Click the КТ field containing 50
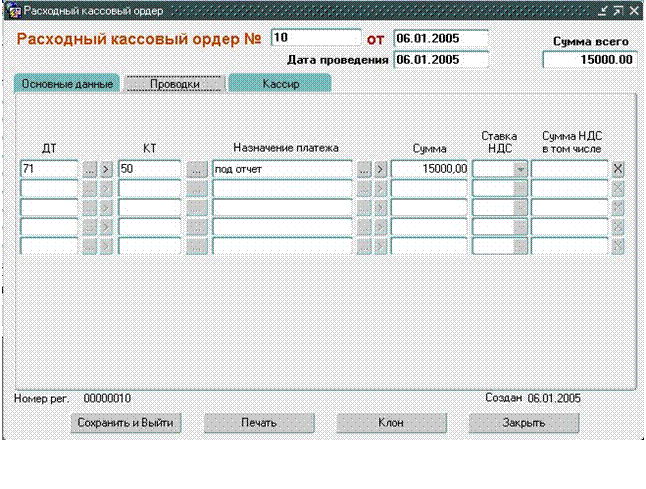 150,169
